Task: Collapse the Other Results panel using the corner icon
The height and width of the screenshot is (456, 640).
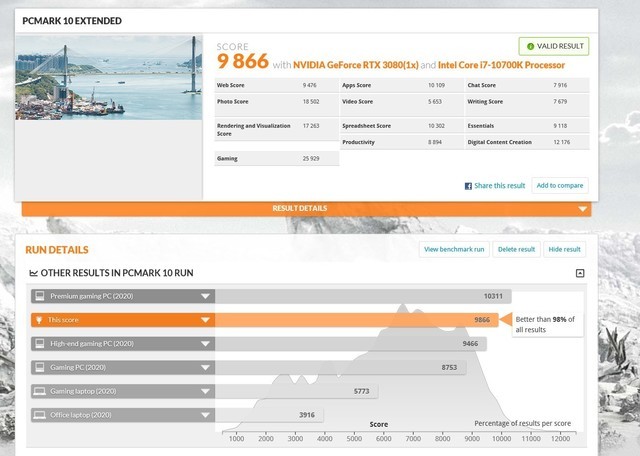Action: coord(580,273)
